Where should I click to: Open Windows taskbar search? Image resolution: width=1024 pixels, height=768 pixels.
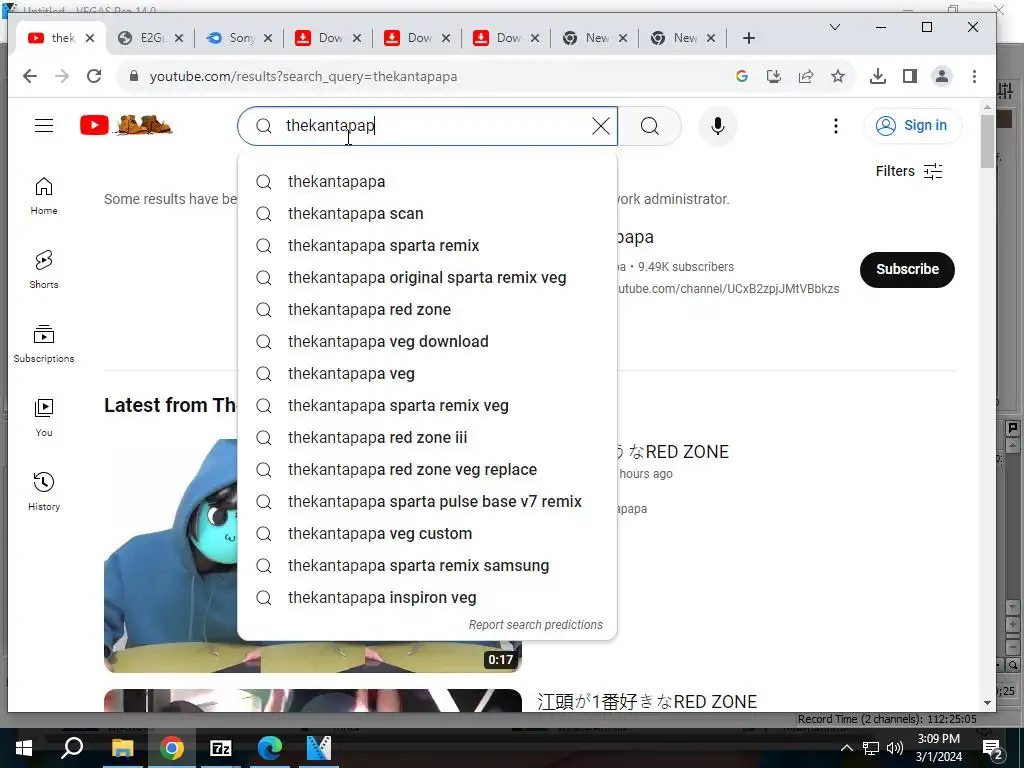[72, 748]
